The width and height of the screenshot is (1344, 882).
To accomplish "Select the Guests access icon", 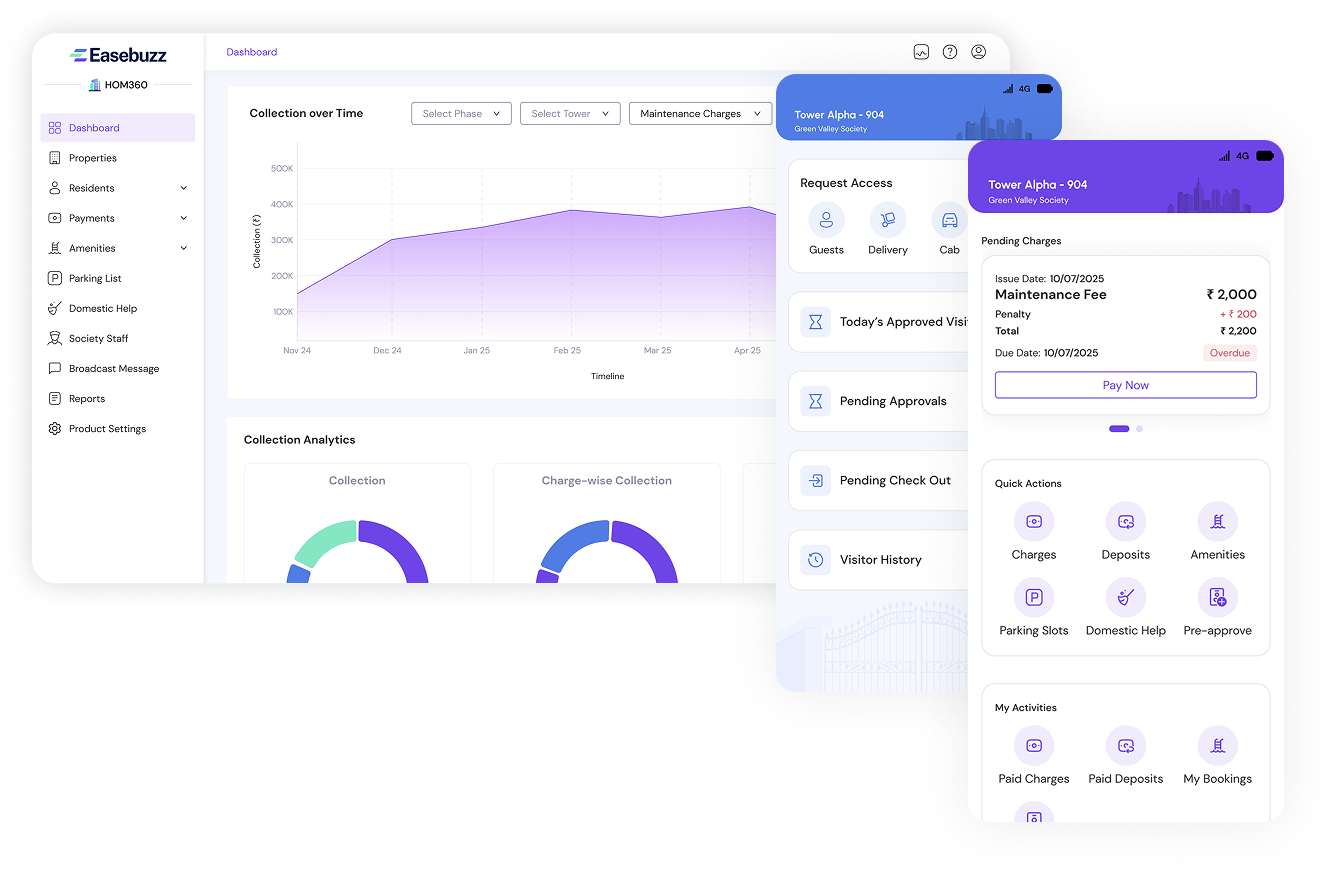I will (x=826, y=220).
